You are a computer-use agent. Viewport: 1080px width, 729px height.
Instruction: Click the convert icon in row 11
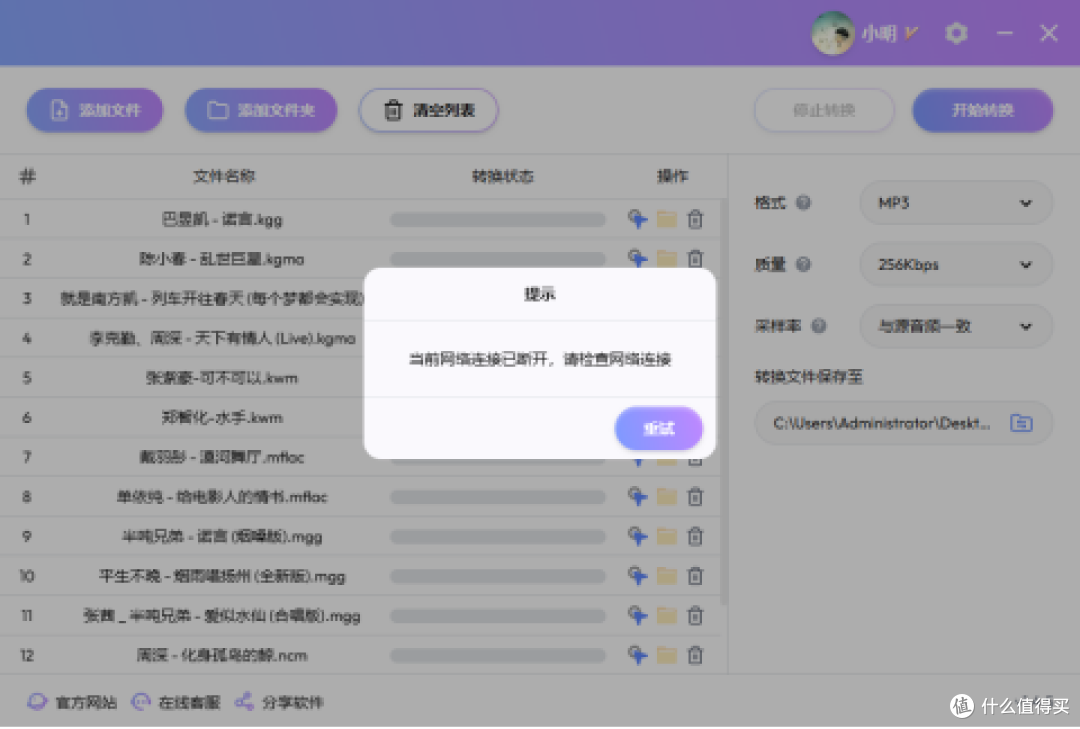click(638, 616)
